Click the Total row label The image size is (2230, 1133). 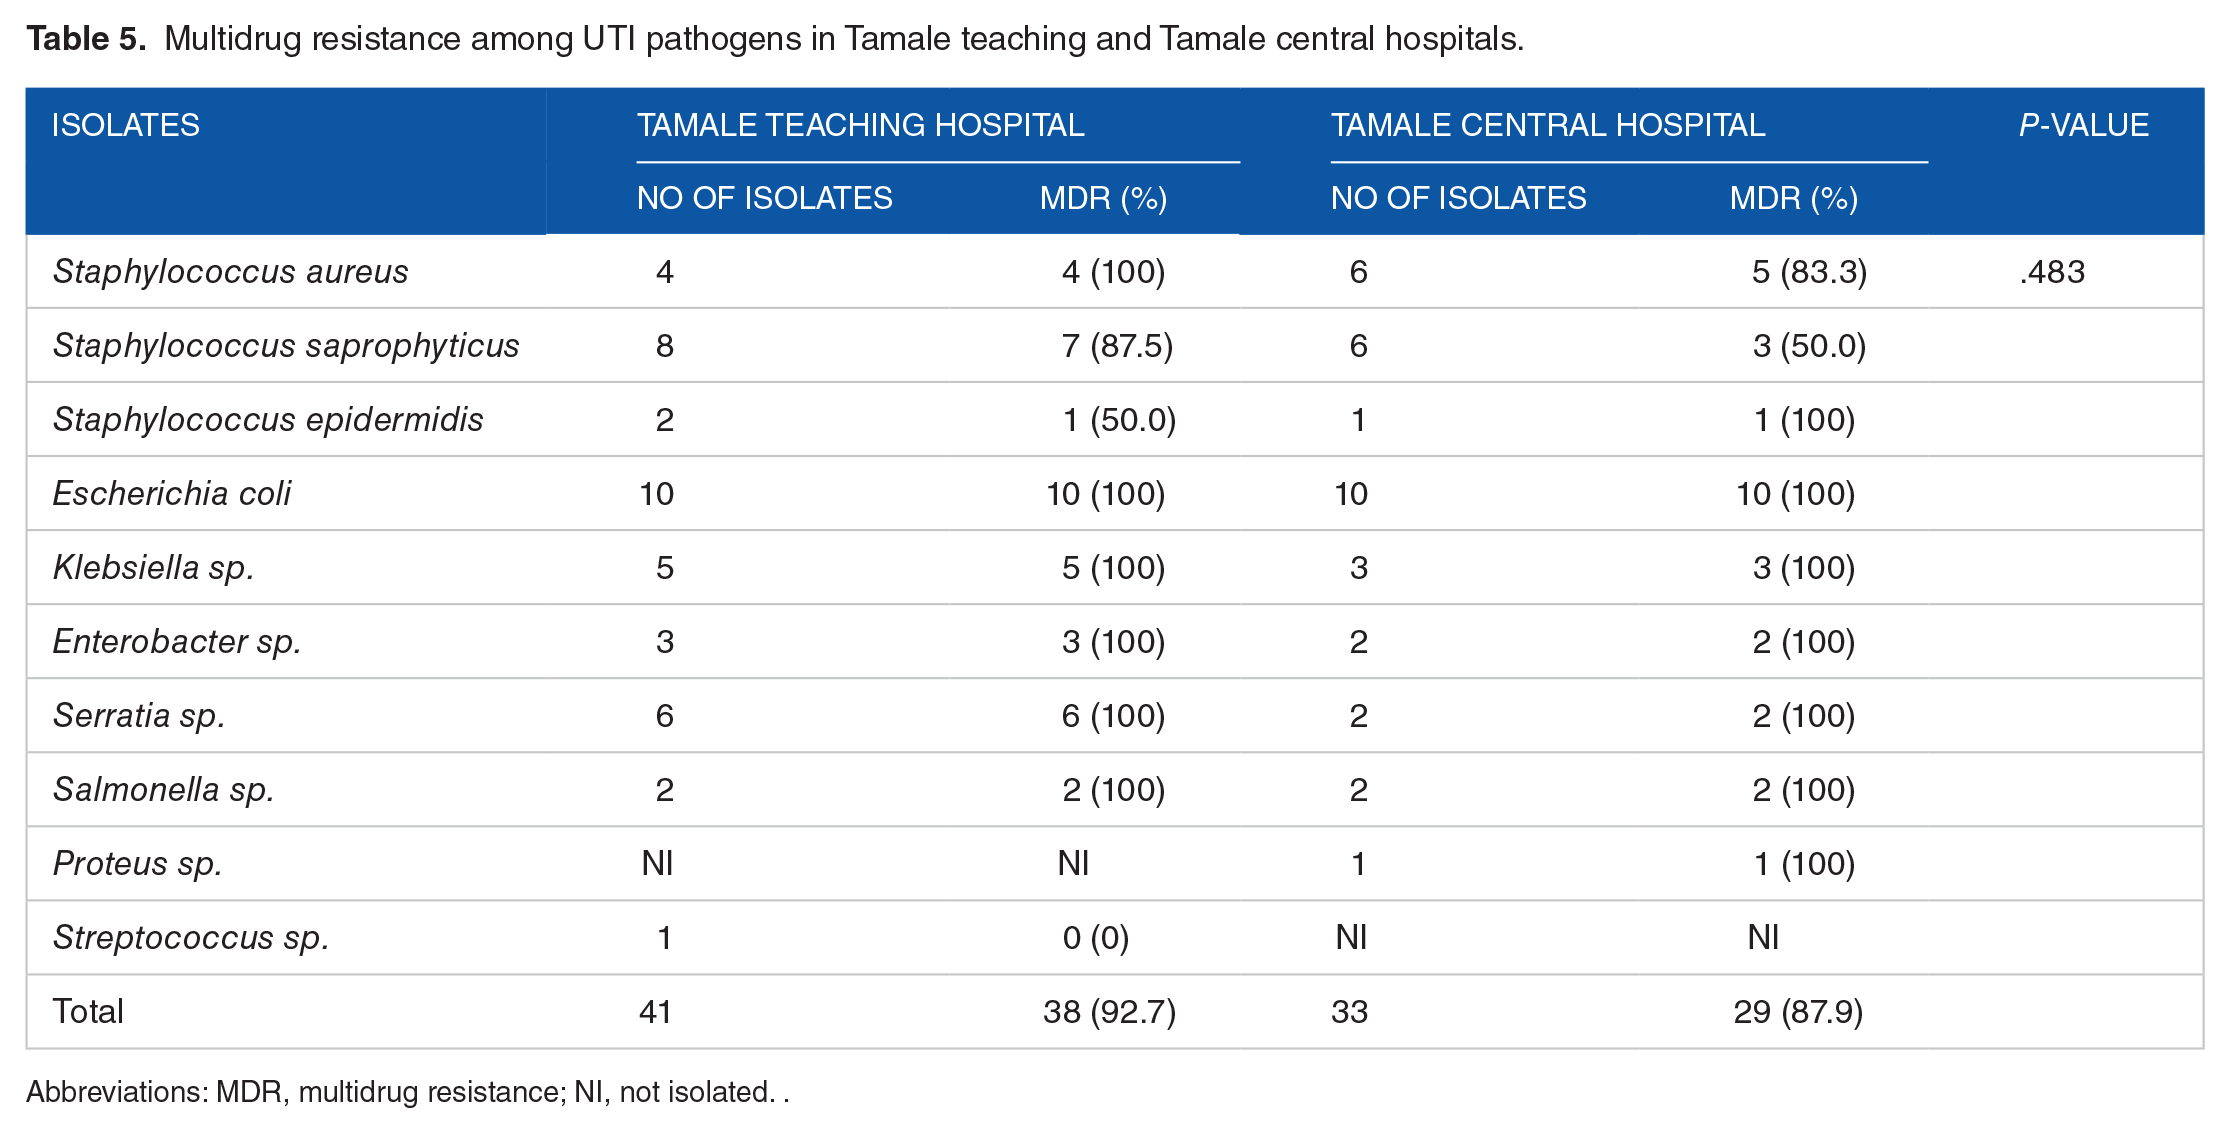click(x=88, y=1011)
